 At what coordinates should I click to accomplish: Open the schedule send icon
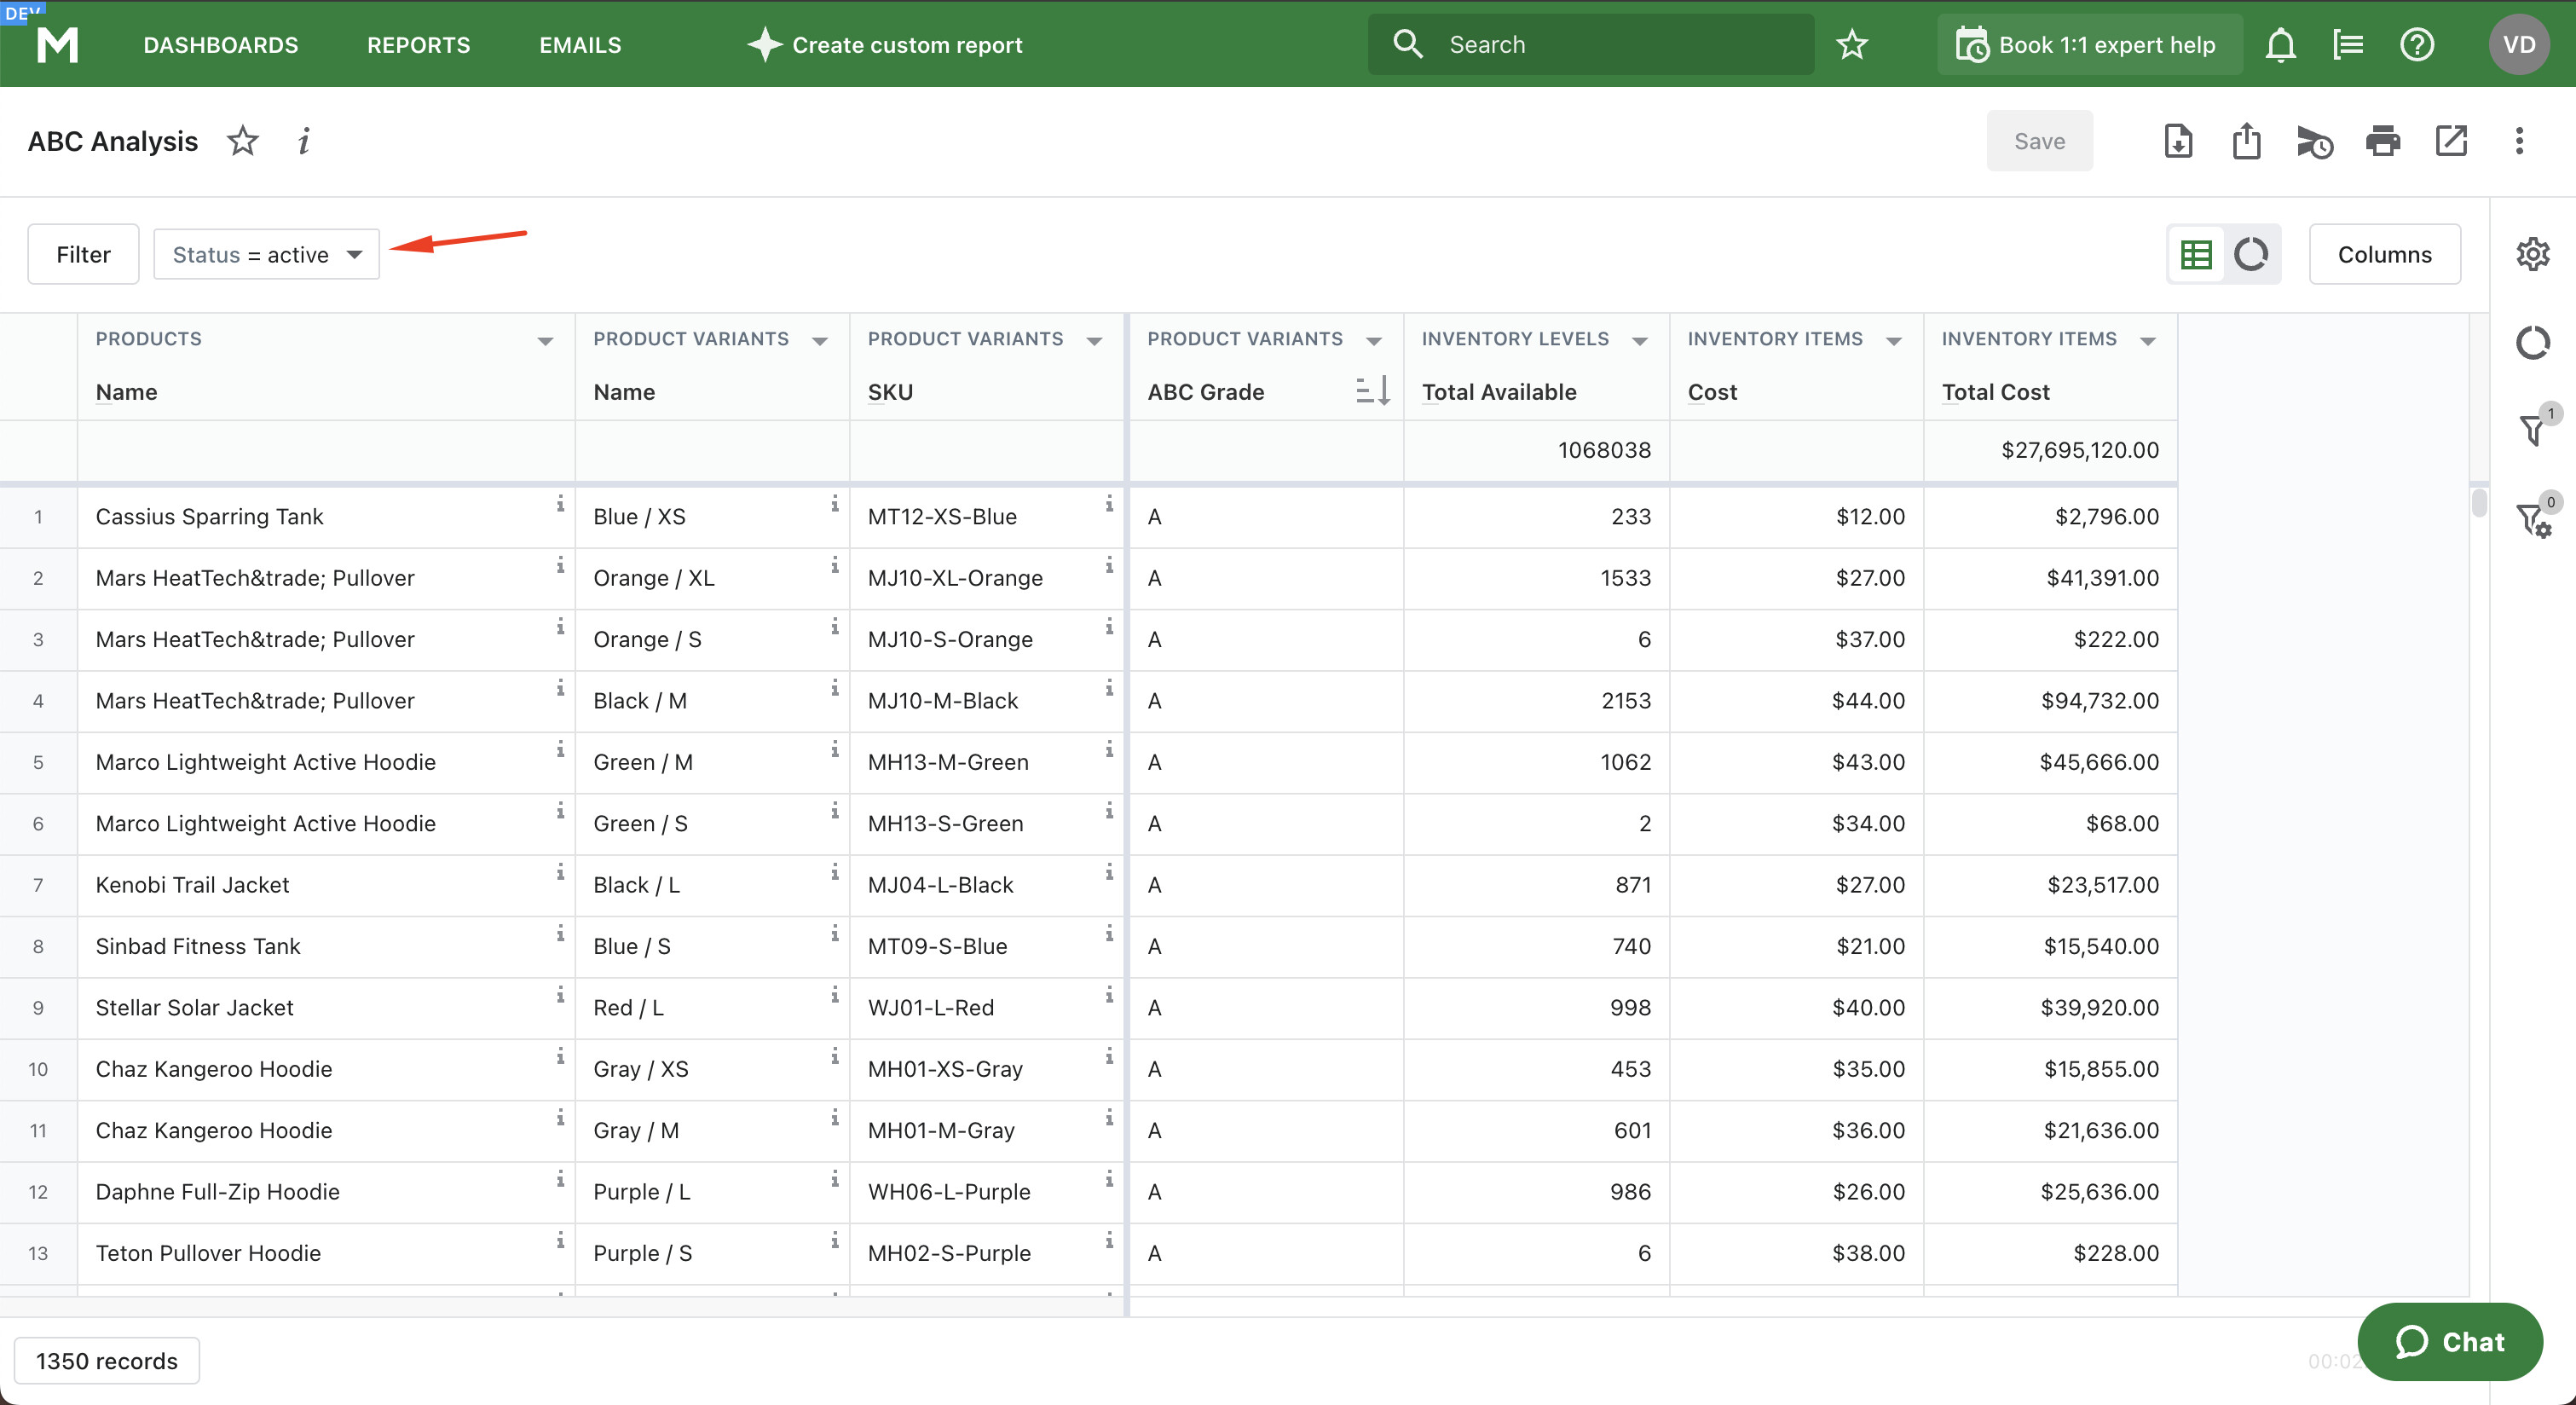click(x=2314, y=142)
